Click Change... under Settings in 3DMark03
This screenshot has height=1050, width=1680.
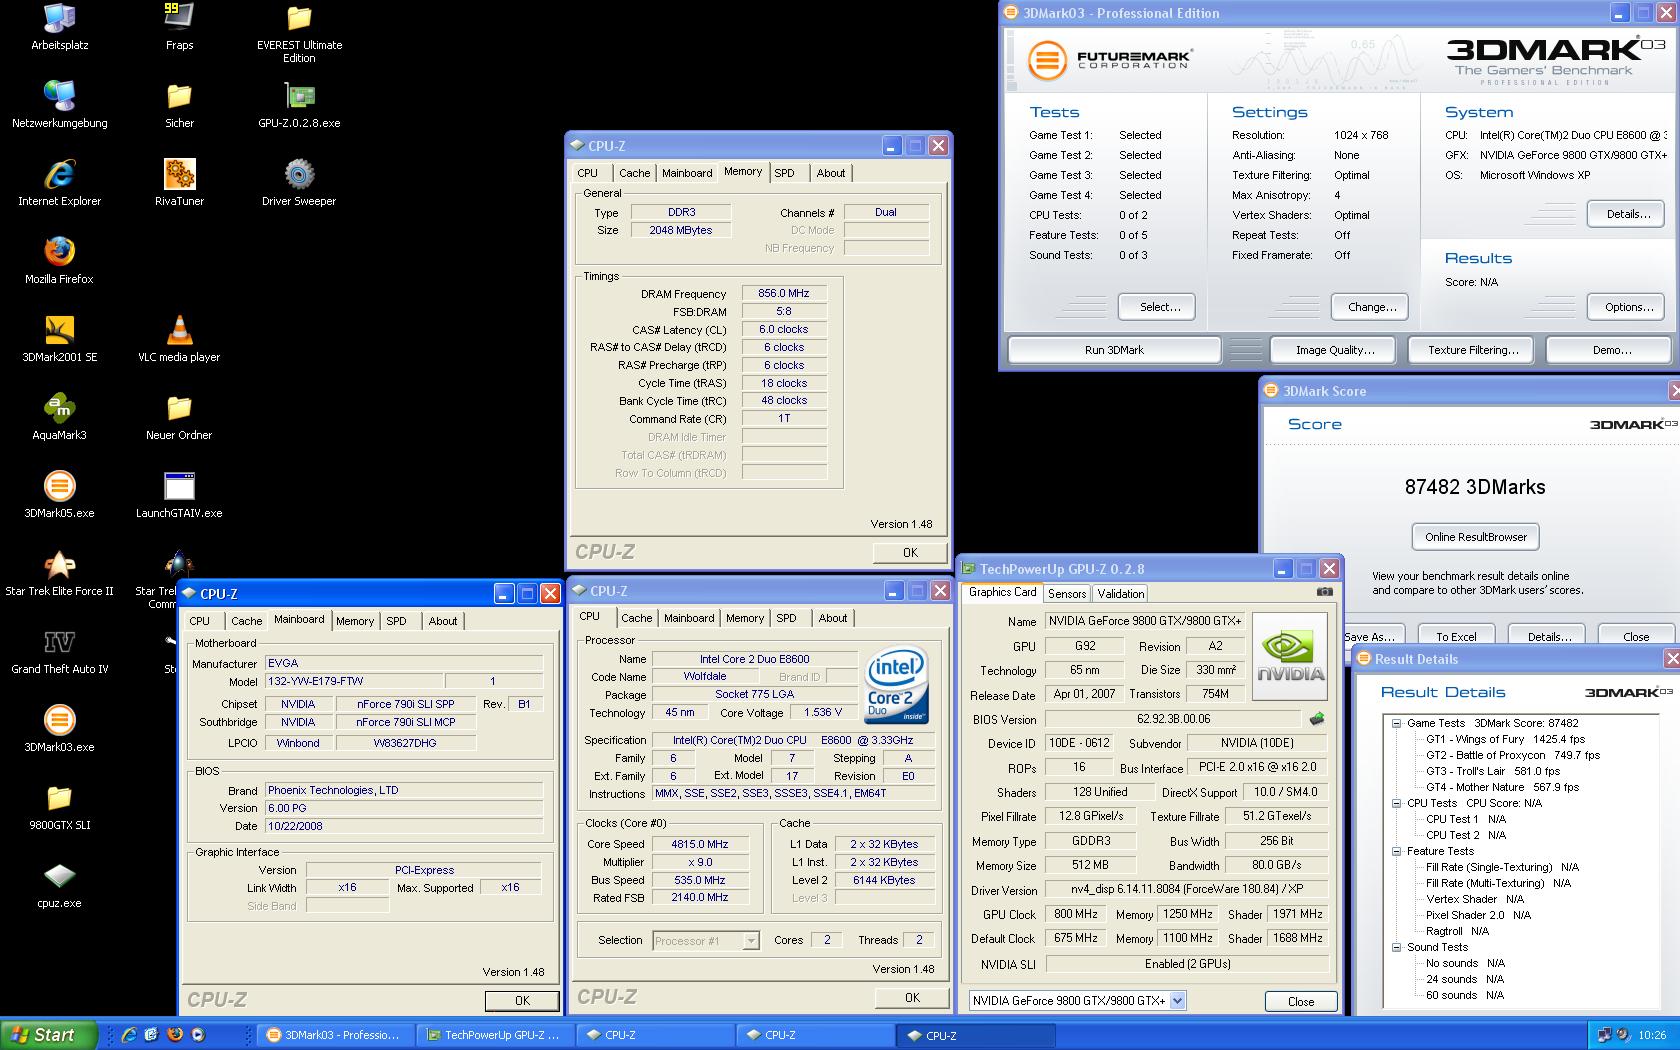1372,307
